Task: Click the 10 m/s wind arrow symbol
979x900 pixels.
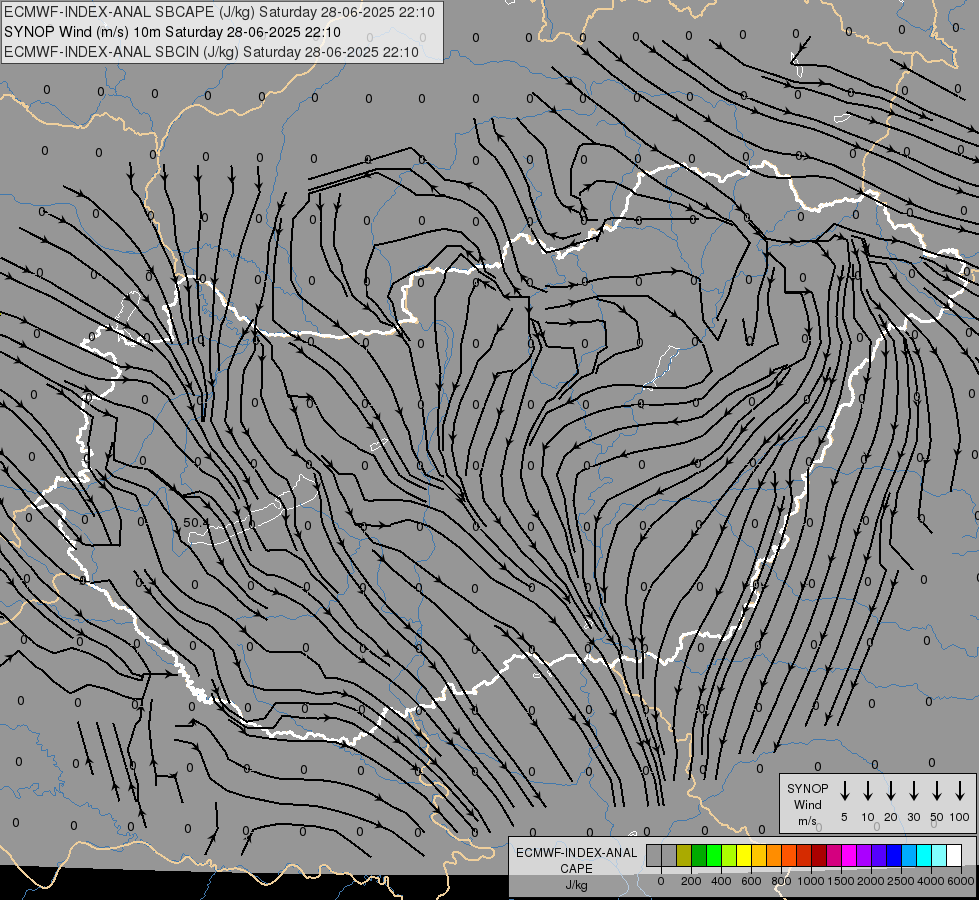Action: (868, 791)
